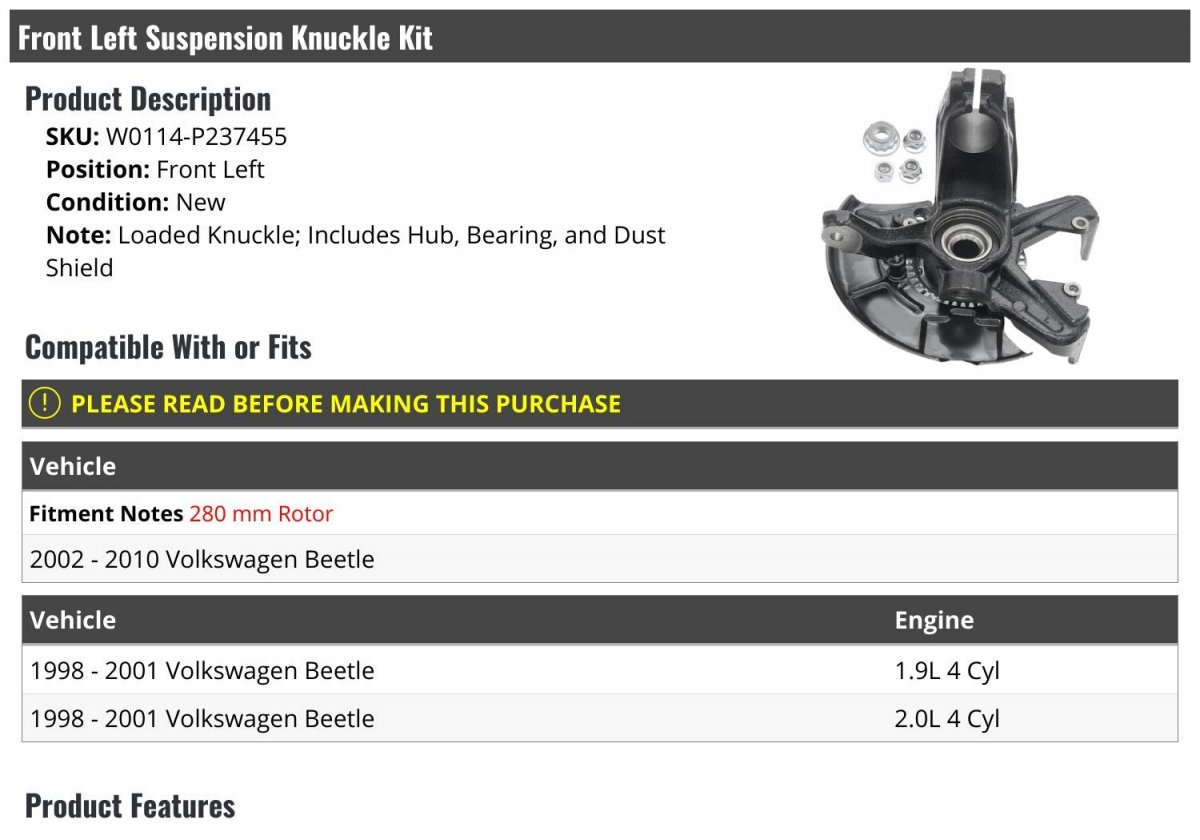Click the 2.0L 4 Cyl Beetle row

[600, 718]
